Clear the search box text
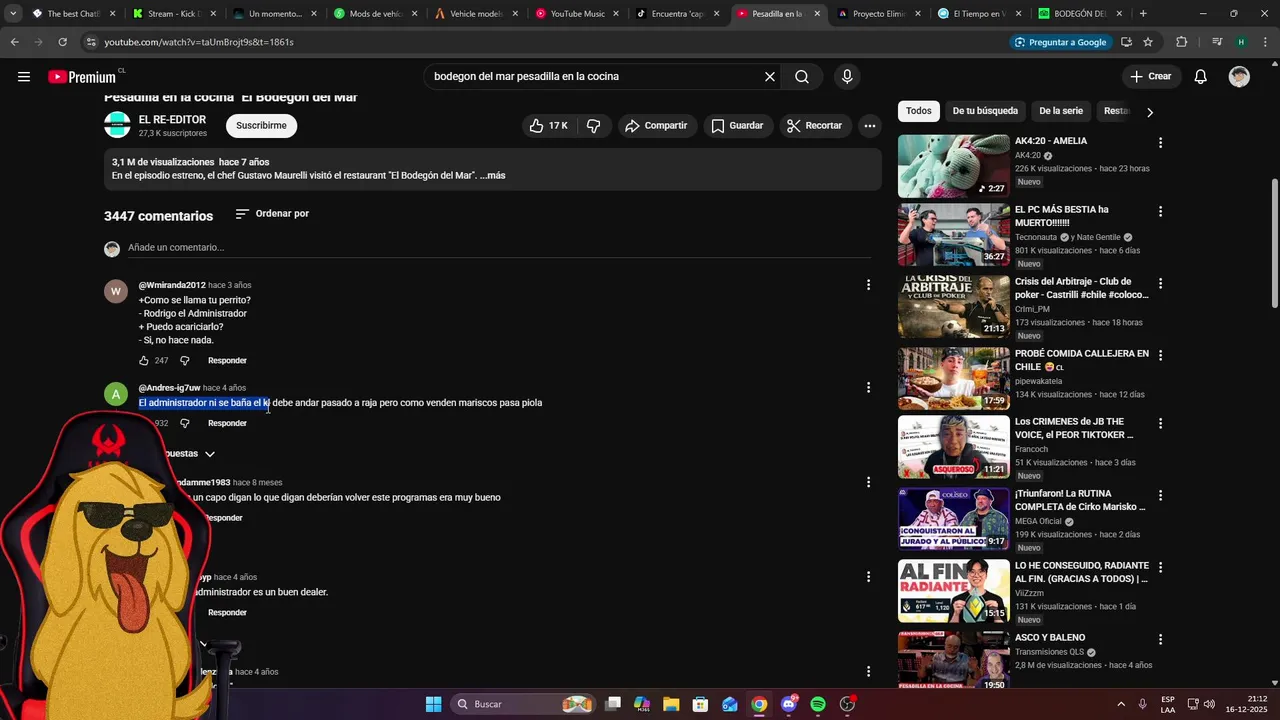This screenshot has width=1280, height=720. tap(770, 77)
